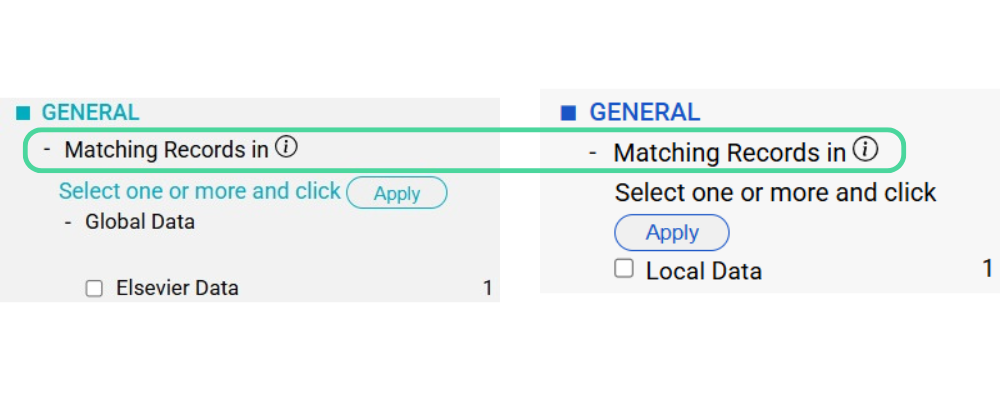1000x400 pixels.
Task: Click the record count beside Local Data
Action: [987, 269]
